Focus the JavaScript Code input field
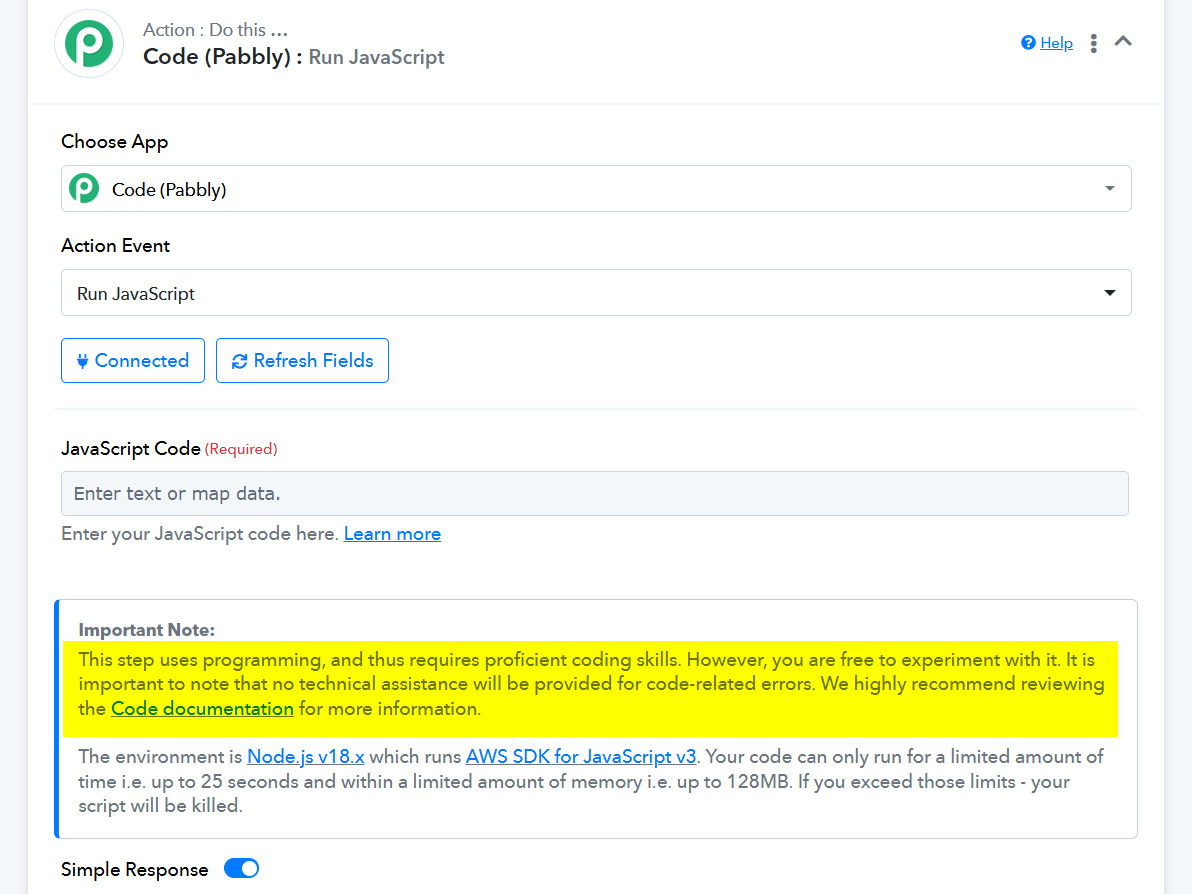Image resolution: width=1192 pixels, height=894 pixels. tap(594, 493)
